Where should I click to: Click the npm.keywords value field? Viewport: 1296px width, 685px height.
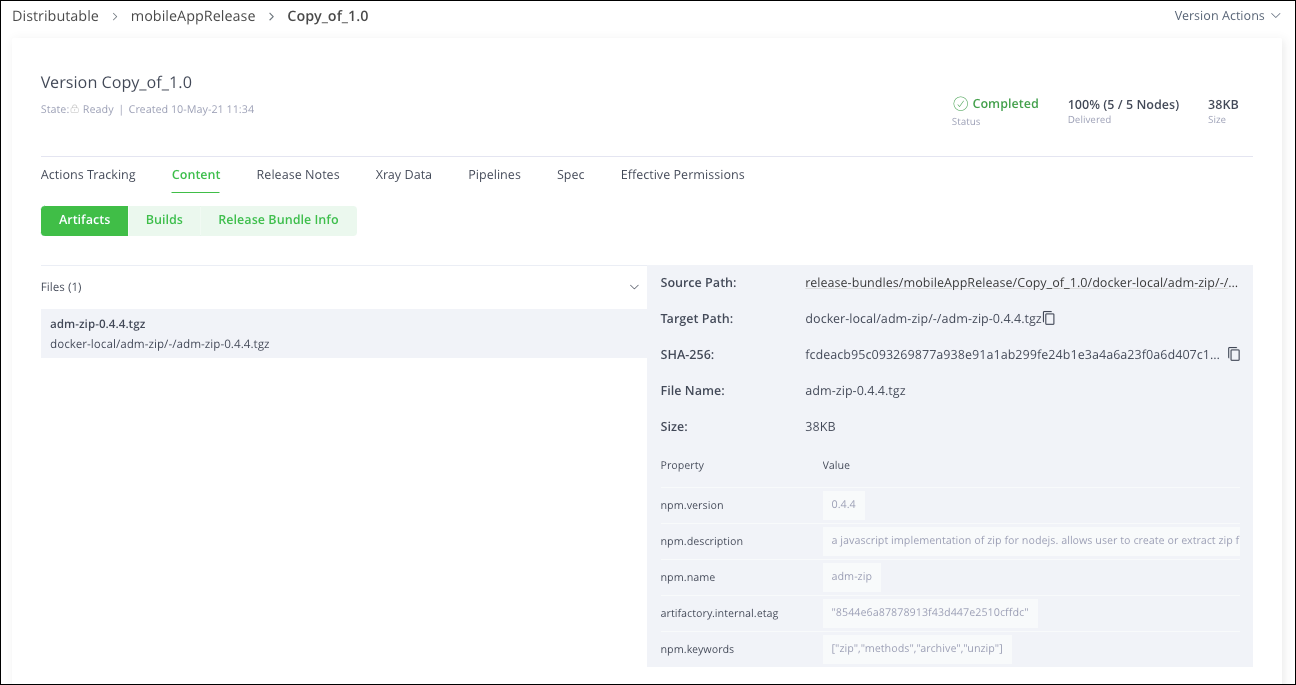917,648
